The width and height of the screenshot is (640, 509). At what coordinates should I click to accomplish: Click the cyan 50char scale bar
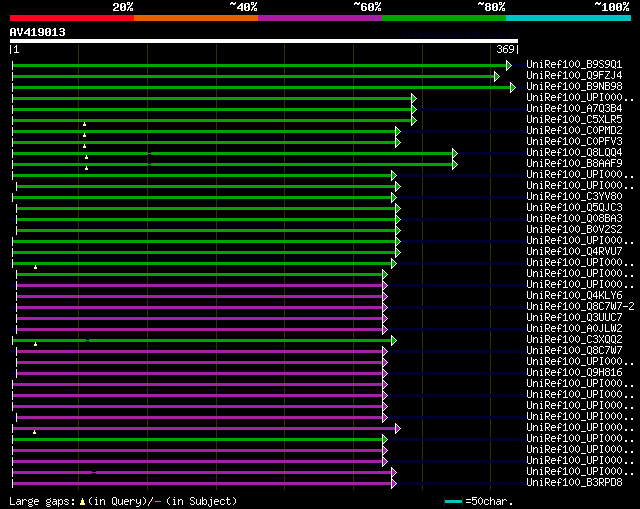pyautogui.click(x=453, y=501)
